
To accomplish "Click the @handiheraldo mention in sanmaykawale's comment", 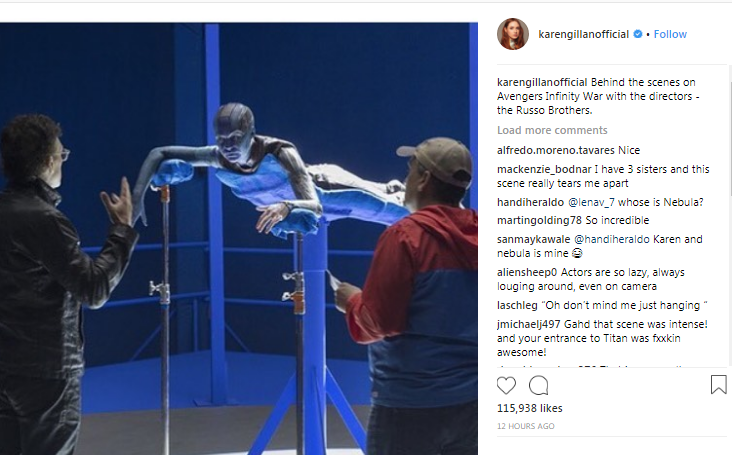I will click(611, 239).
